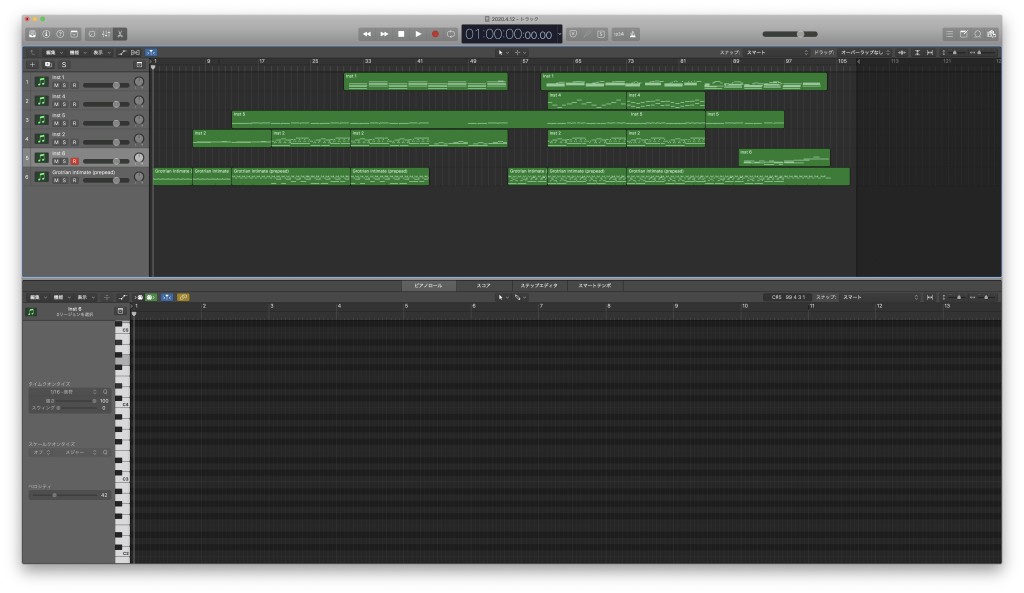Toggle the Cycle mode button

pos(452,34)
